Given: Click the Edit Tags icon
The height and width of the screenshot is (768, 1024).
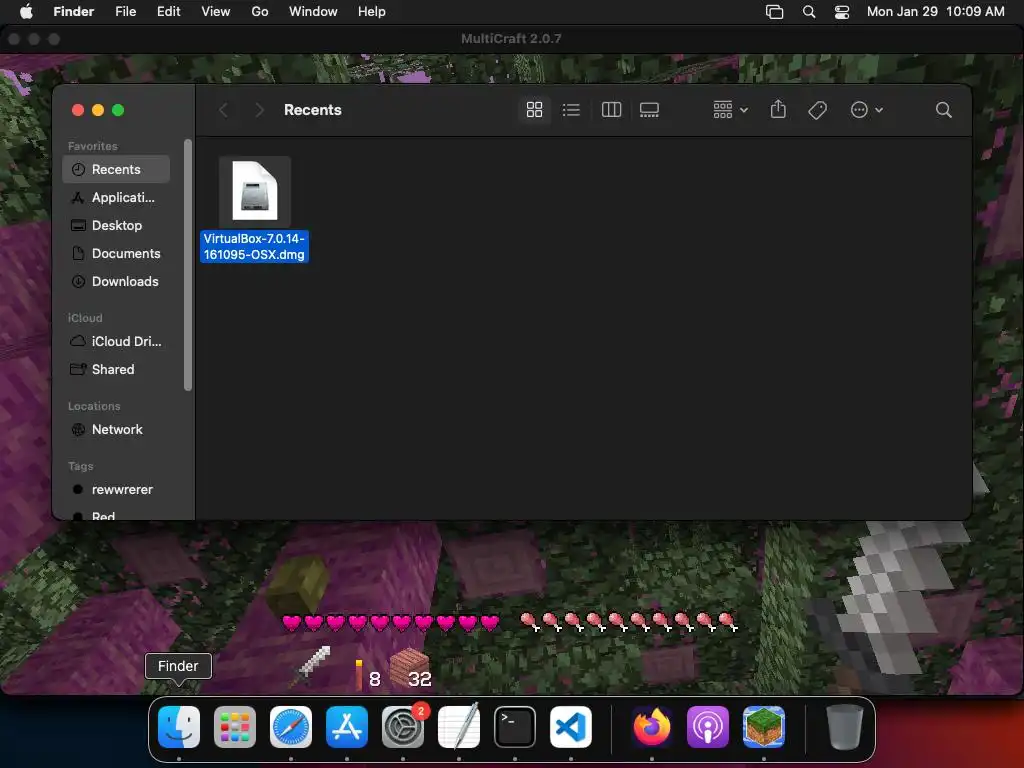Looking at the screenshot, I should (818, 110).
